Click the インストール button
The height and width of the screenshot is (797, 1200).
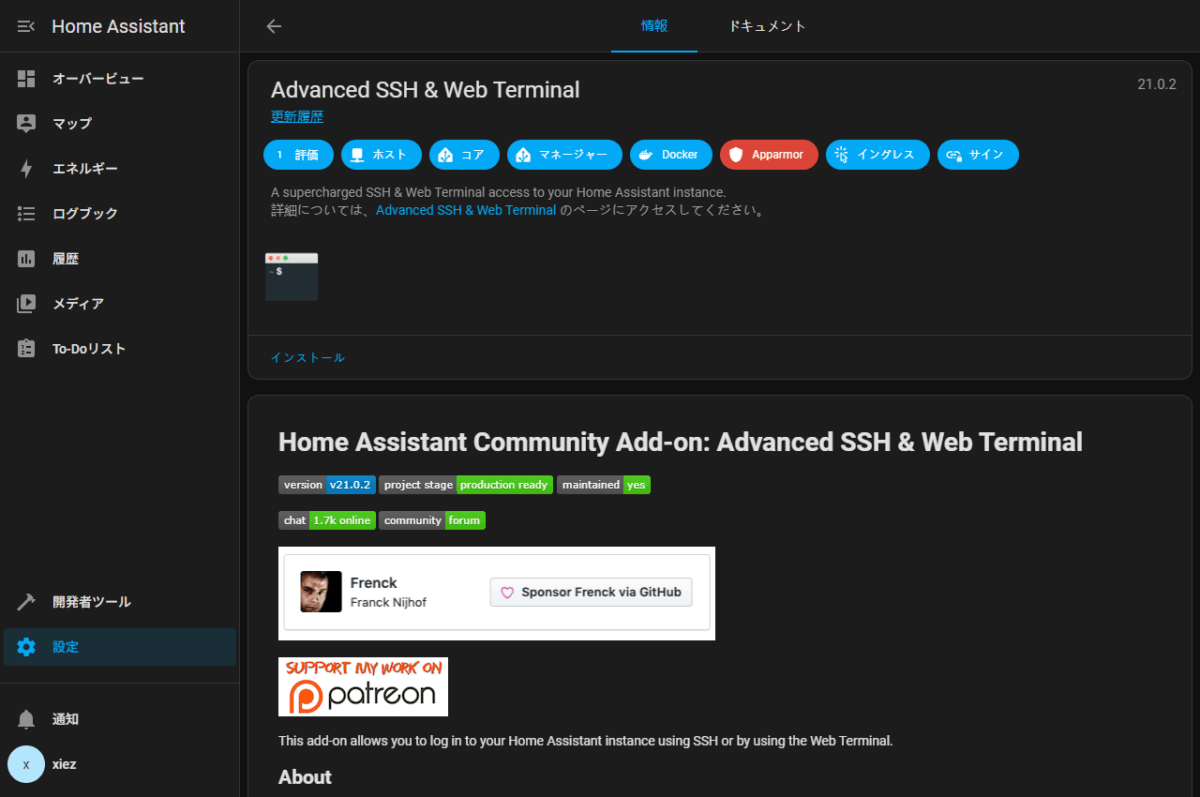(308, 357)
